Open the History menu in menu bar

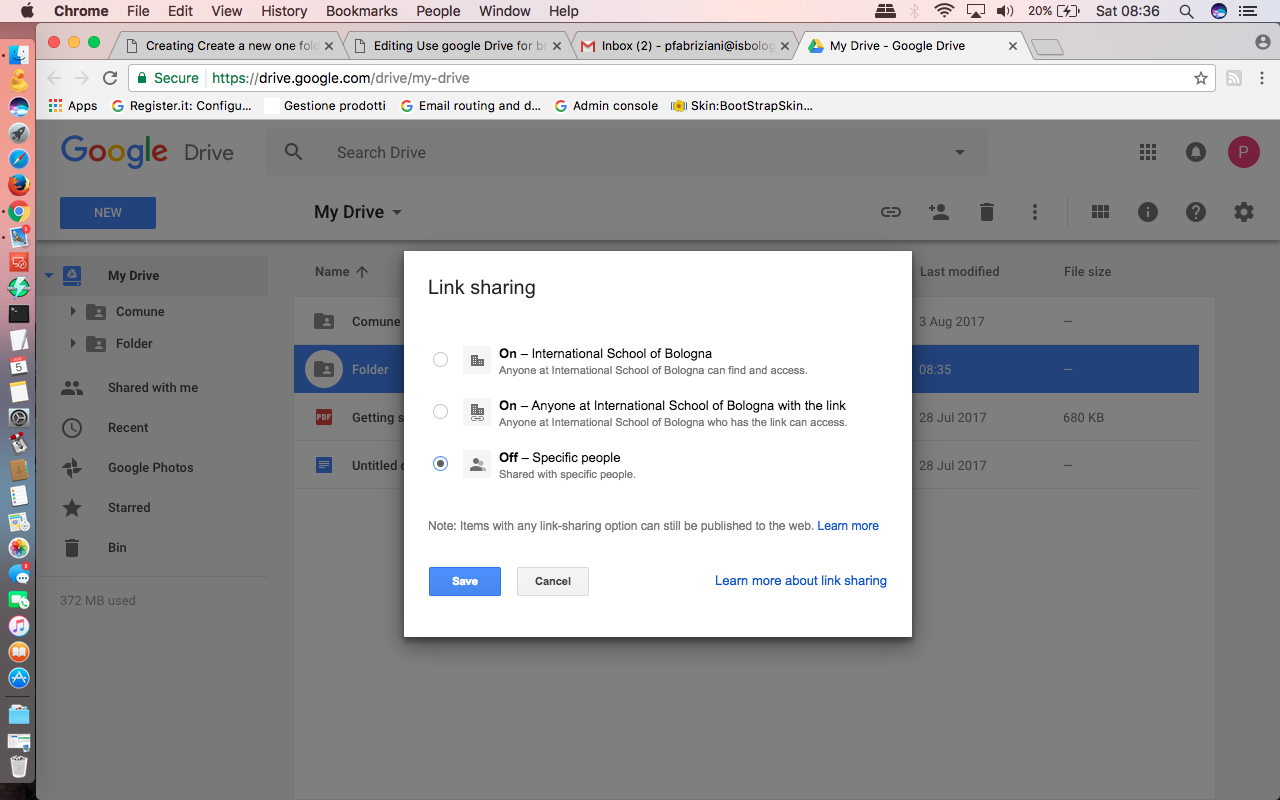[x=284, y=11]
